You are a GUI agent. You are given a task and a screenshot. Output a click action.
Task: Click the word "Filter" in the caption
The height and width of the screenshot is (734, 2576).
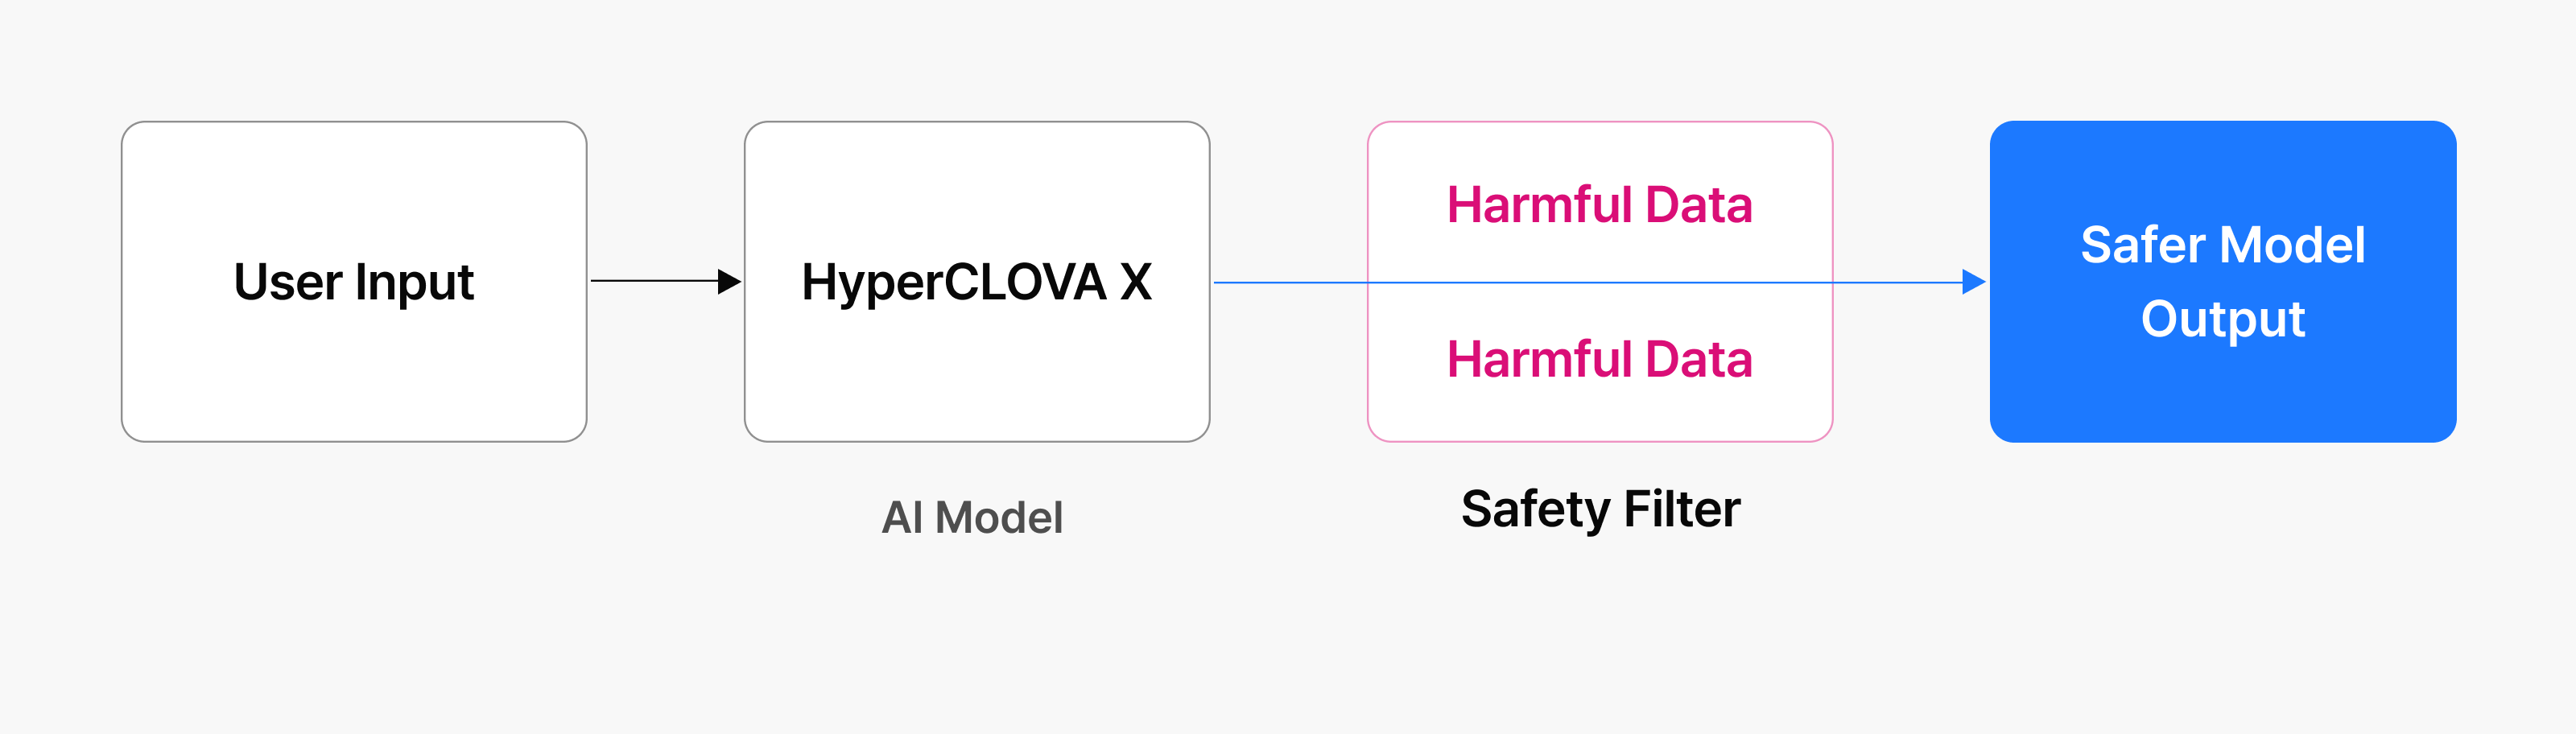click(1682, 509)
